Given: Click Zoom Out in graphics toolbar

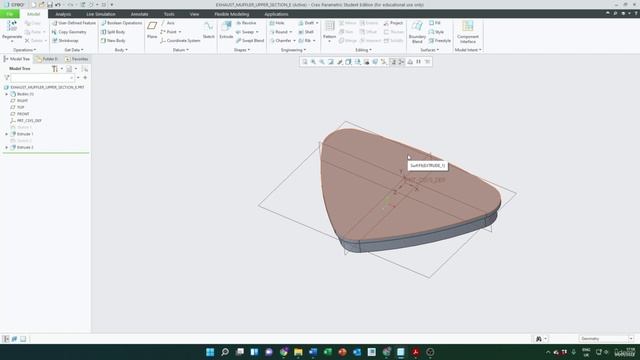Looking at the screenshot, I should [322, 62].
